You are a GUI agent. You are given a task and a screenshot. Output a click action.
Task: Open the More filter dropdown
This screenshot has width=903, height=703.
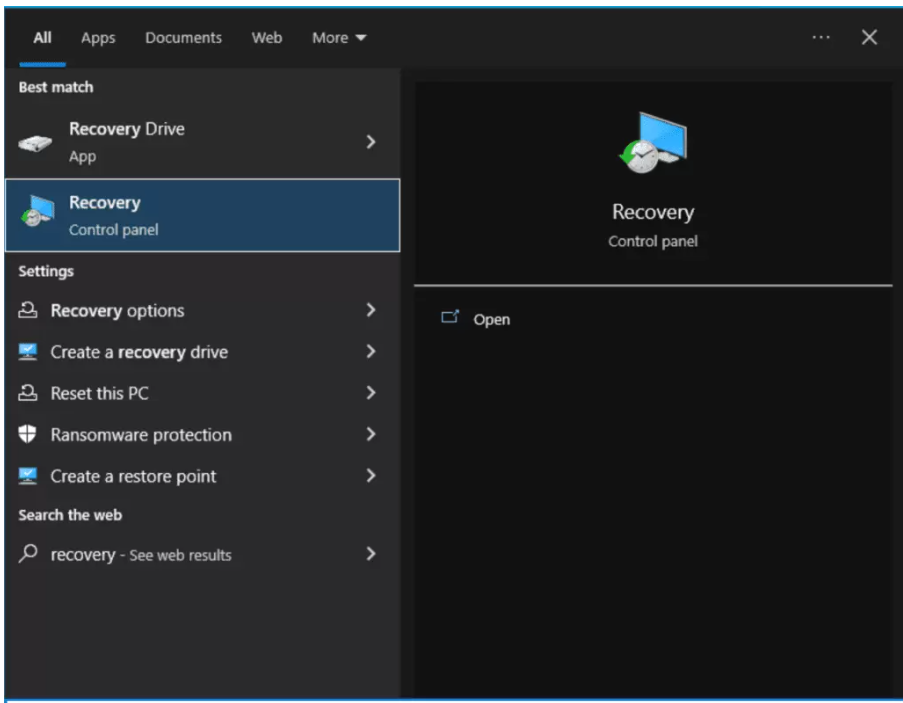[x=339, y=38]
